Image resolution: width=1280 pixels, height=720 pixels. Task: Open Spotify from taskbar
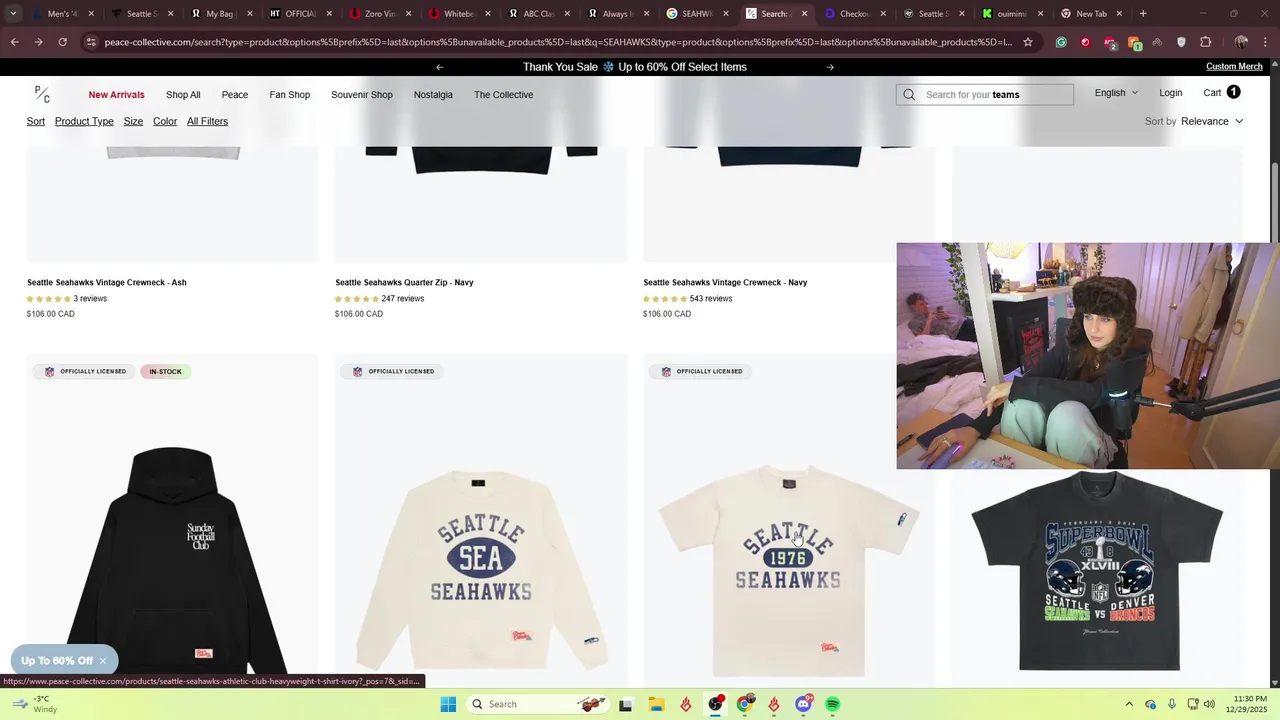click(x=832, y=704)
